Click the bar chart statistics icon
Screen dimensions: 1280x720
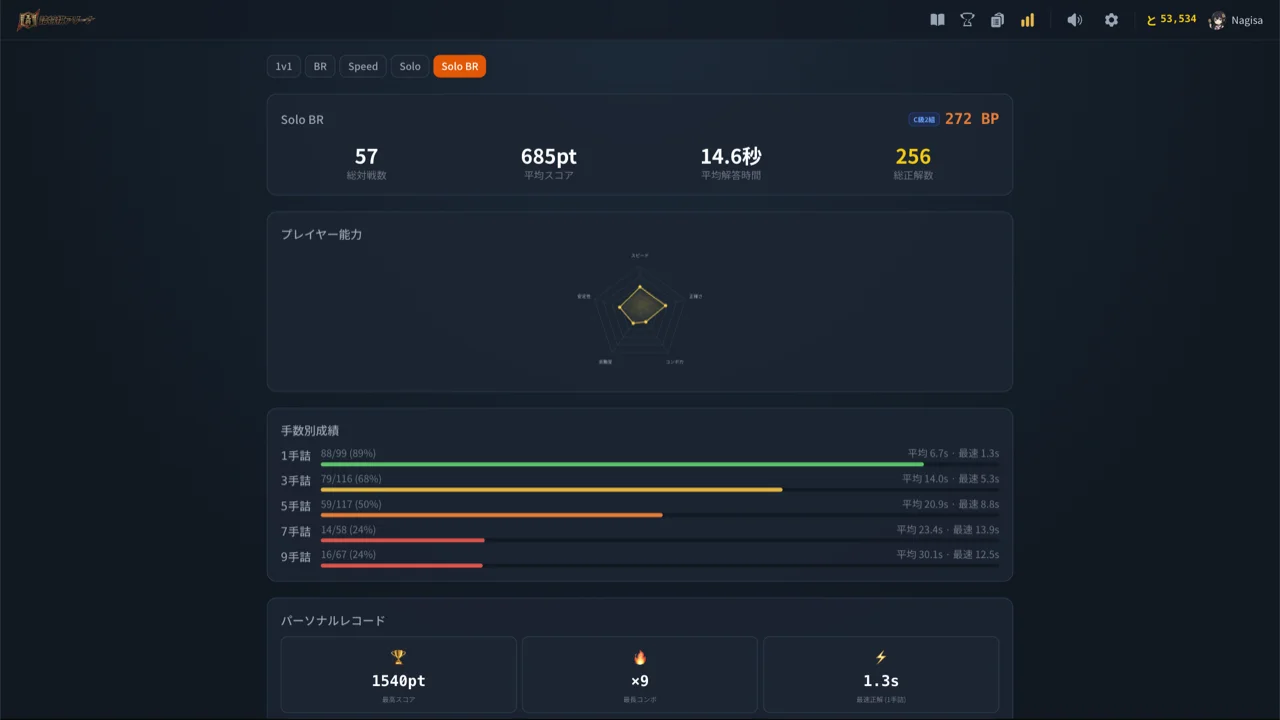1027,20
